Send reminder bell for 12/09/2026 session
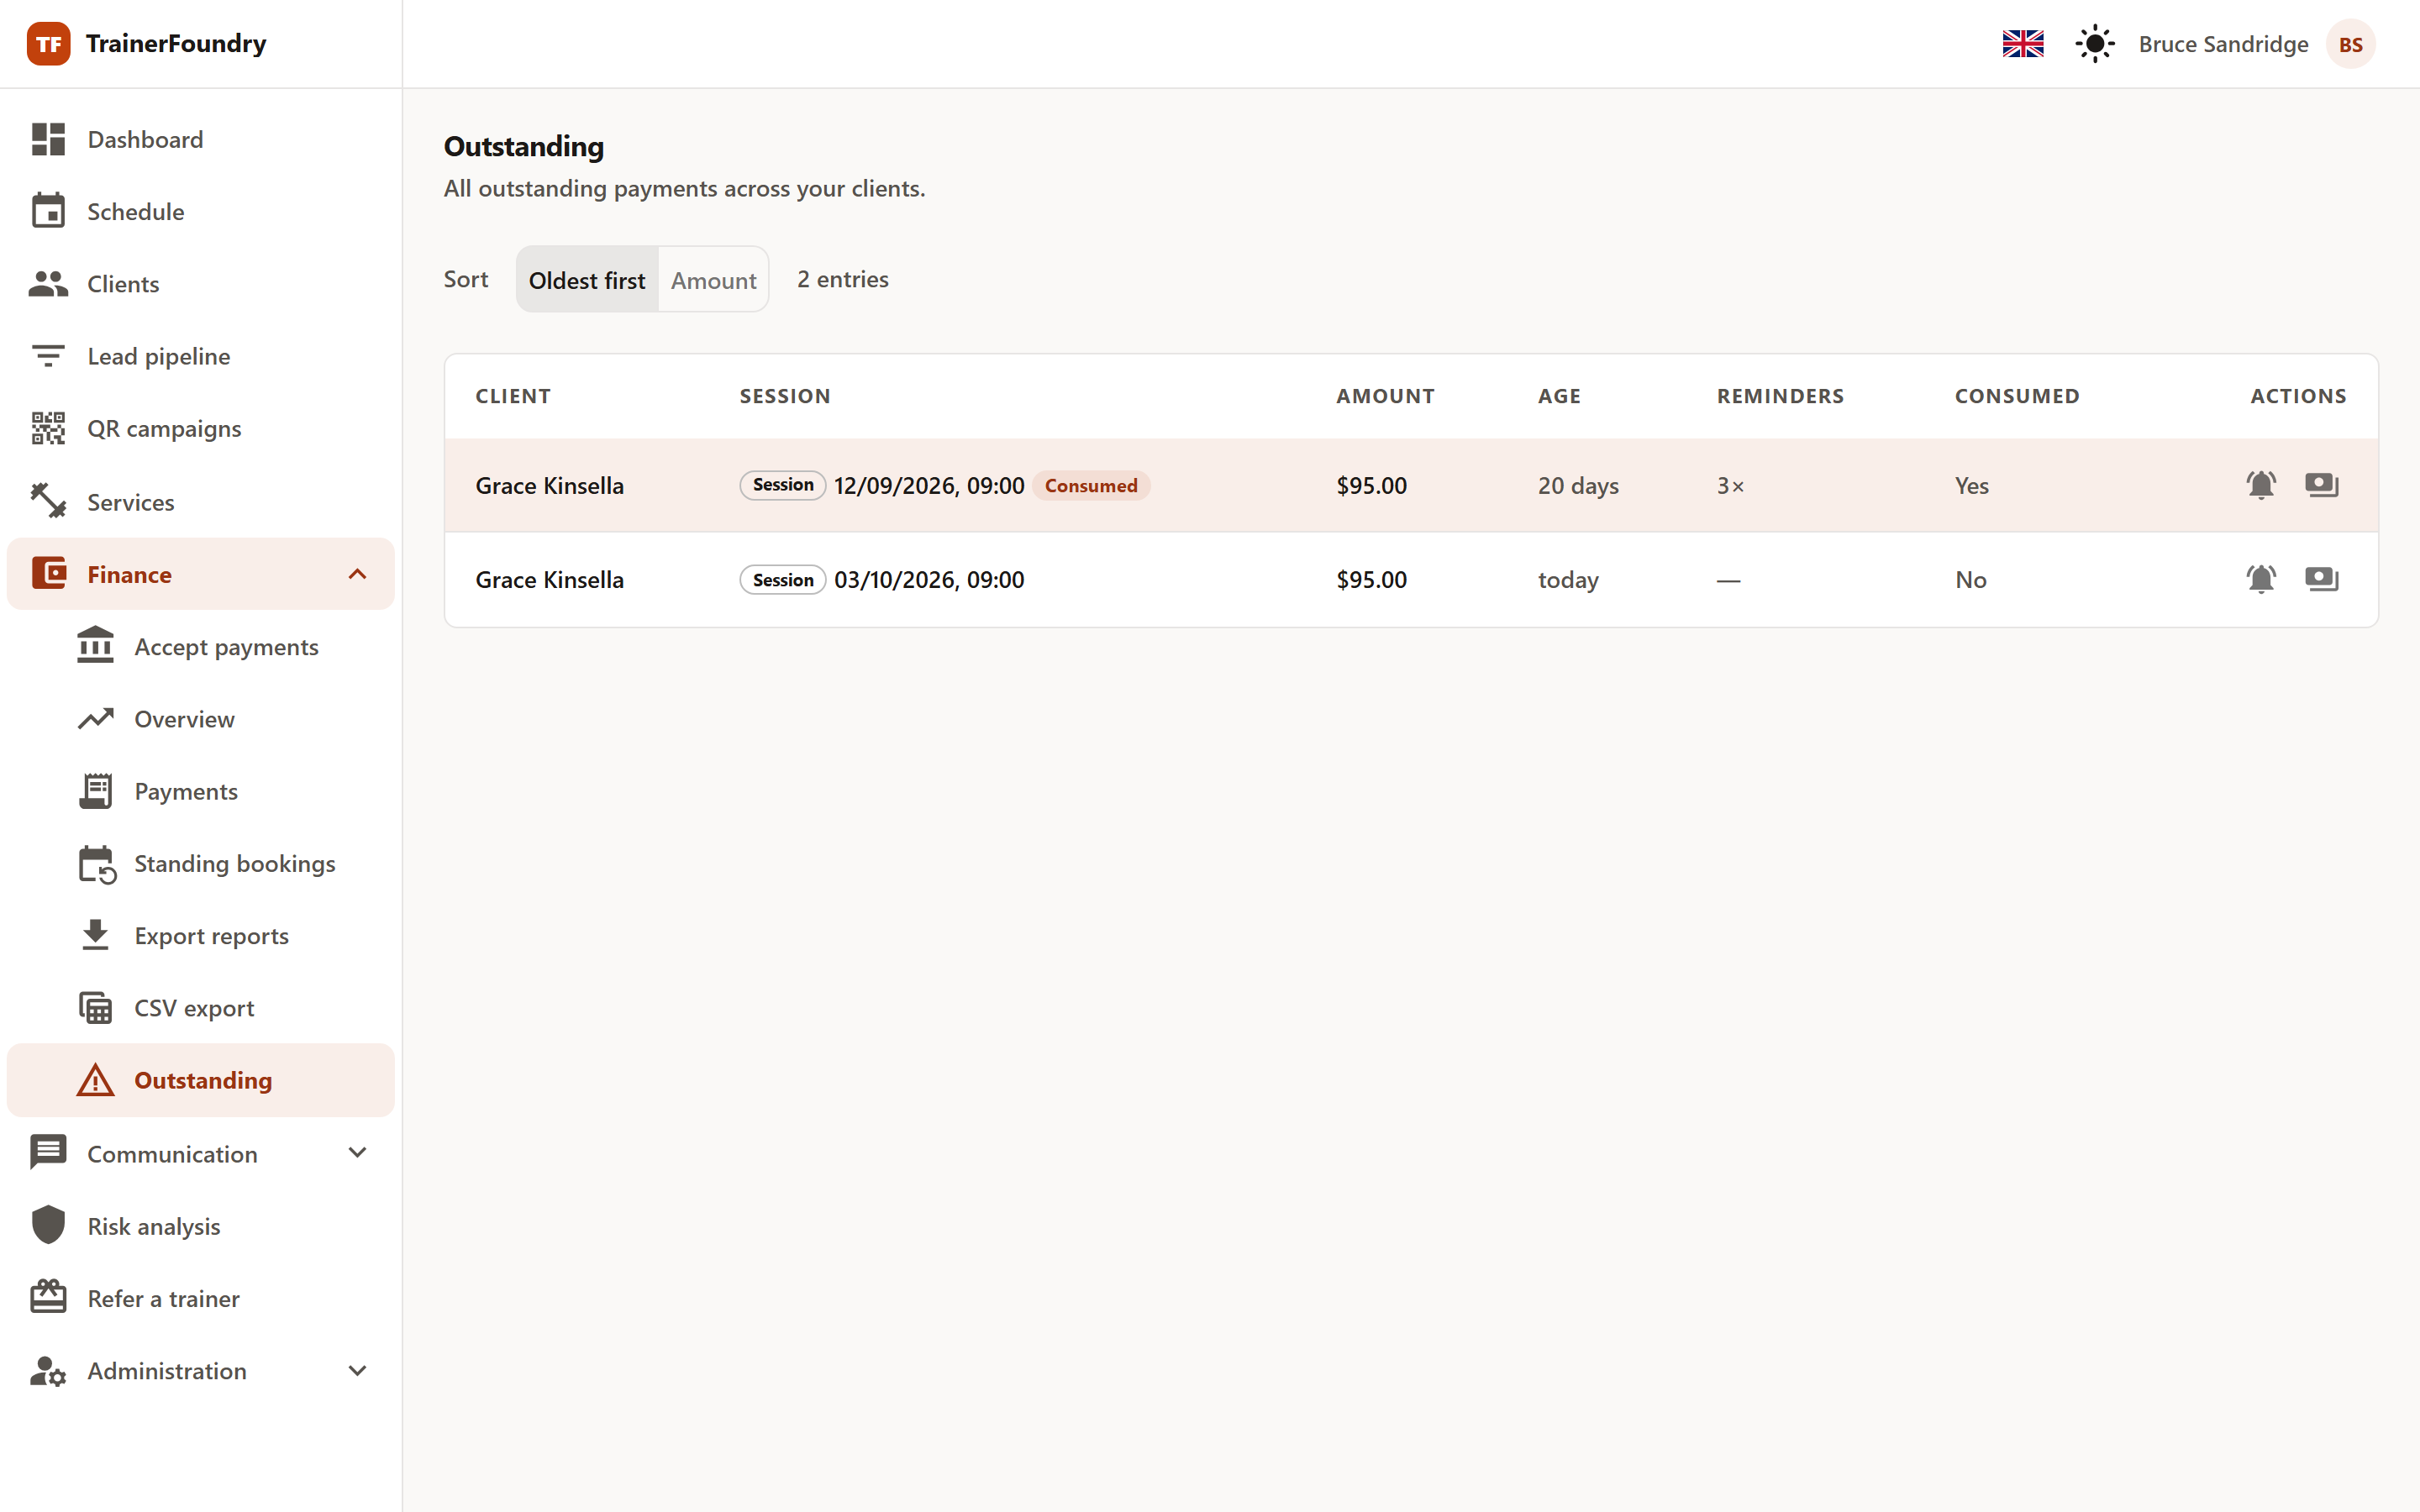The image size is (2420, 1512). coord(2261,485)
